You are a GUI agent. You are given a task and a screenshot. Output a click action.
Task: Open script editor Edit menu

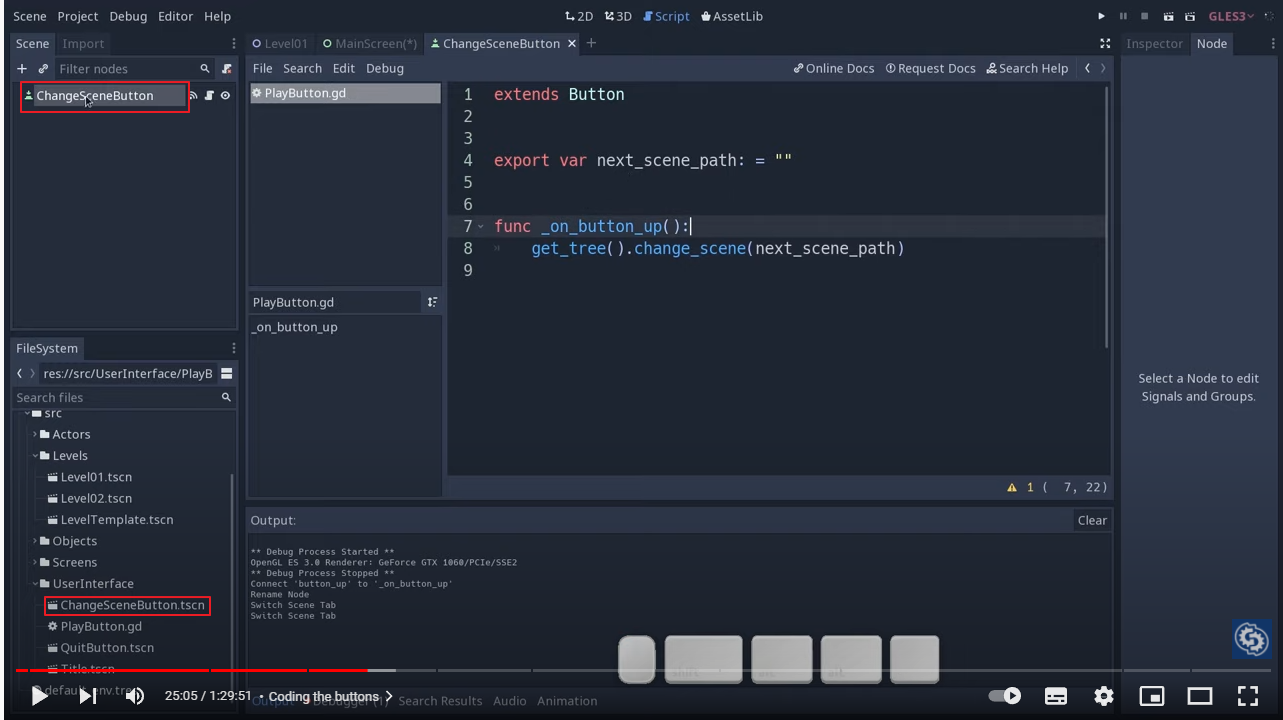[x=344, y=69]
